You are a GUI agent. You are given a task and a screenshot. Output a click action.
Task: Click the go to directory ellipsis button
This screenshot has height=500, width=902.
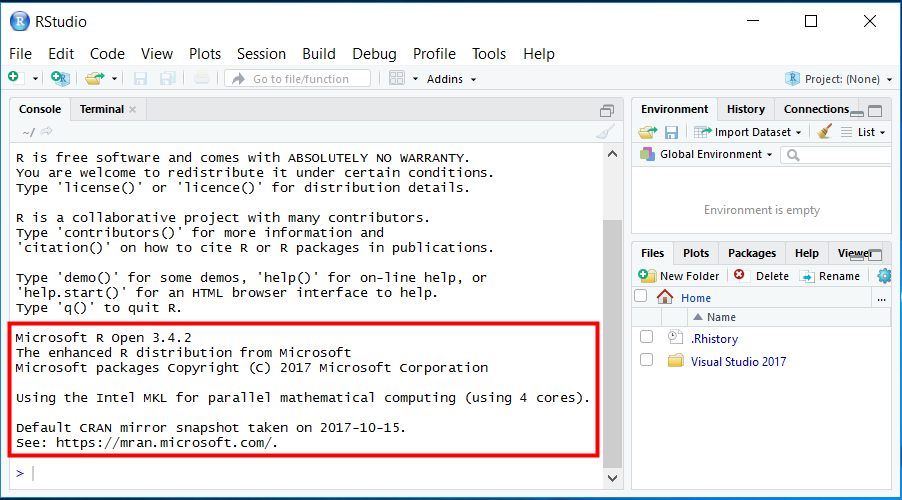[x=881, y=299]
